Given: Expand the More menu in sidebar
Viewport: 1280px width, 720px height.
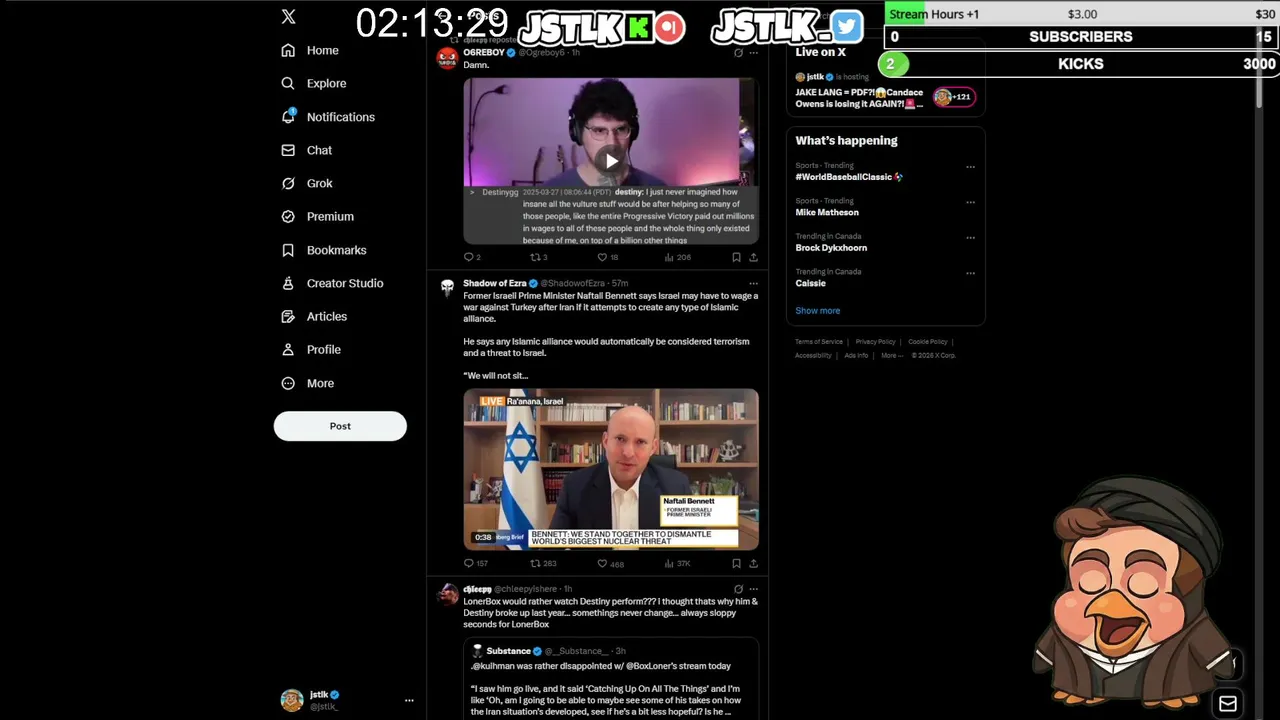Looking at the screenshot, I should 308,383.
